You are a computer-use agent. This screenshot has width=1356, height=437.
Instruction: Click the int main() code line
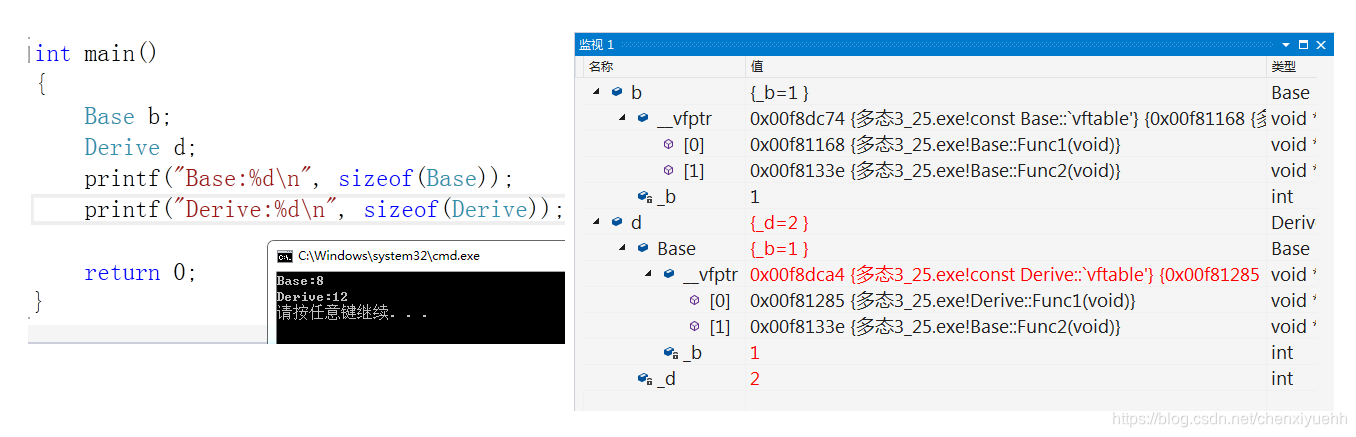pos(96,53)
